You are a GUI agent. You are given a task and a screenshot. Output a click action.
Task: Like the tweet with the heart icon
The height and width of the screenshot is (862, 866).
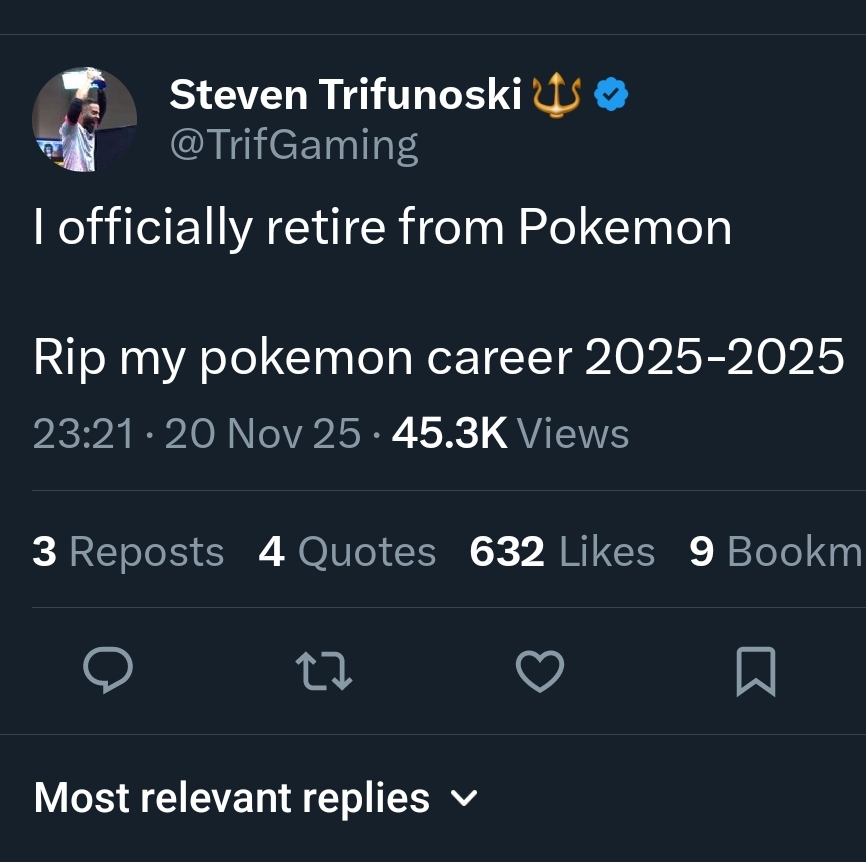[540, 670]
